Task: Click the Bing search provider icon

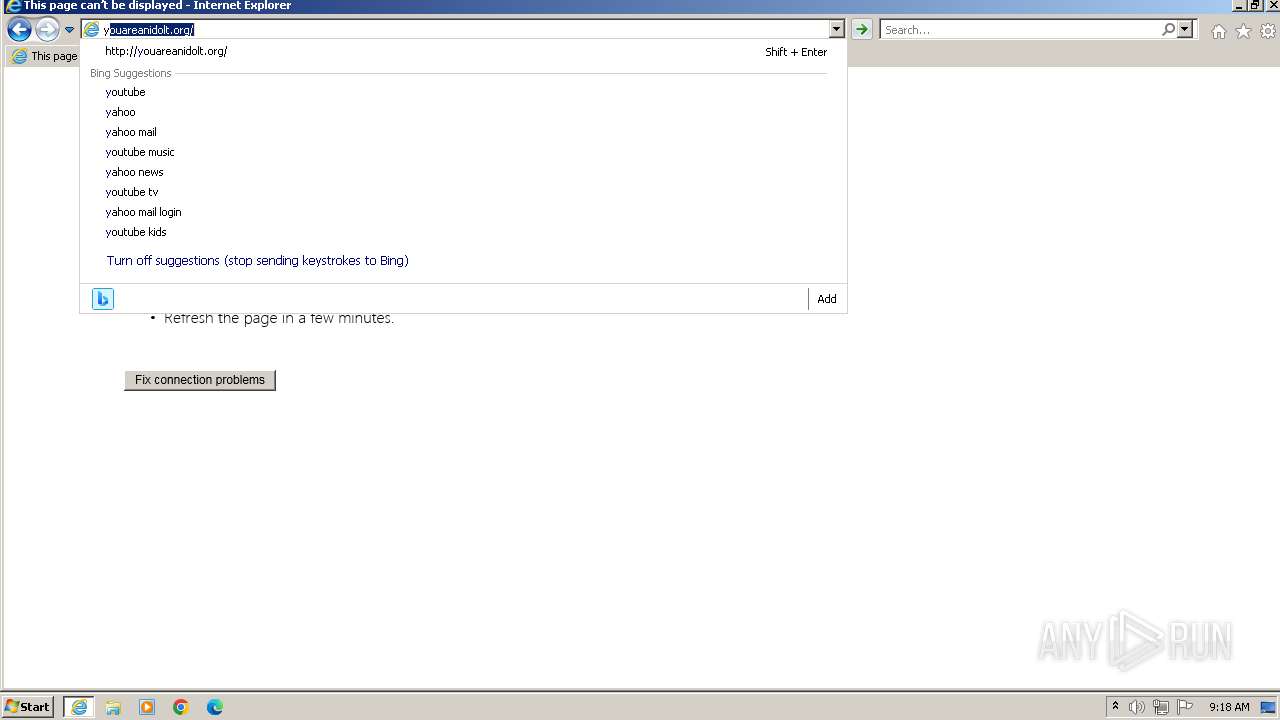Action: point(103,299)
